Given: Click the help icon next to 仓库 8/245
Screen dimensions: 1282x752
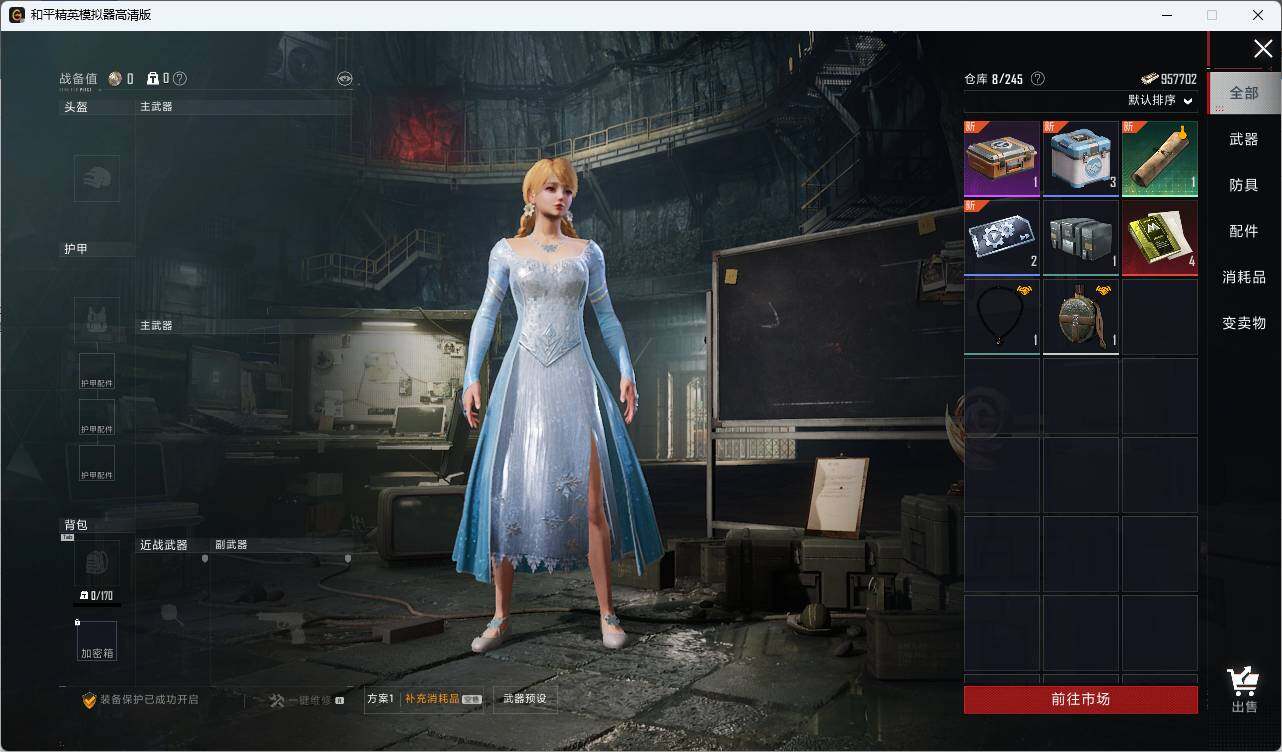Looking at the screenshot, I should tap(1038, 79).
